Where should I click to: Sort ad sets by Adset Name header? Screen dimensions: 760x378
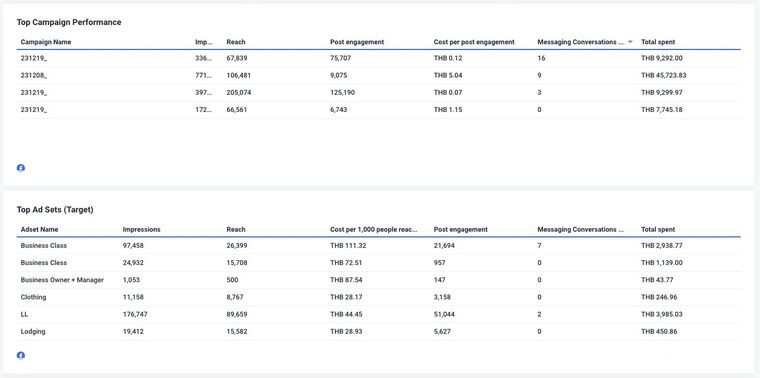39,230
